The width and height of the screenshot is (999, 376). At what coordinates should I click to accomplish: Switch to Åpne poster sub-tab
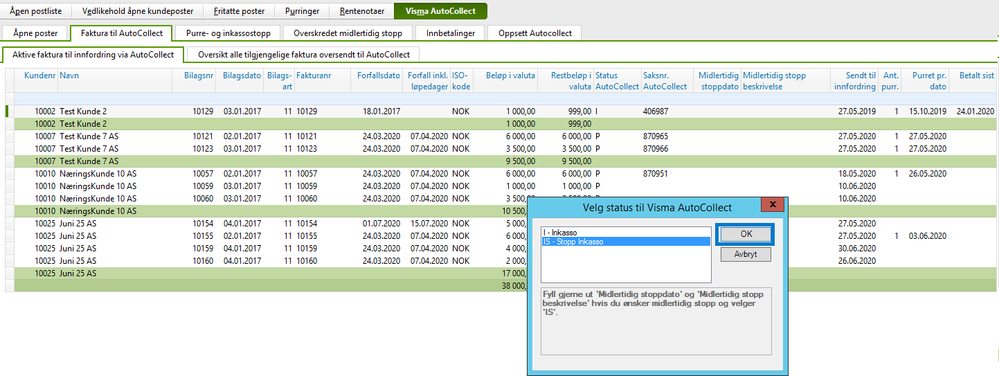pos(36,33)
